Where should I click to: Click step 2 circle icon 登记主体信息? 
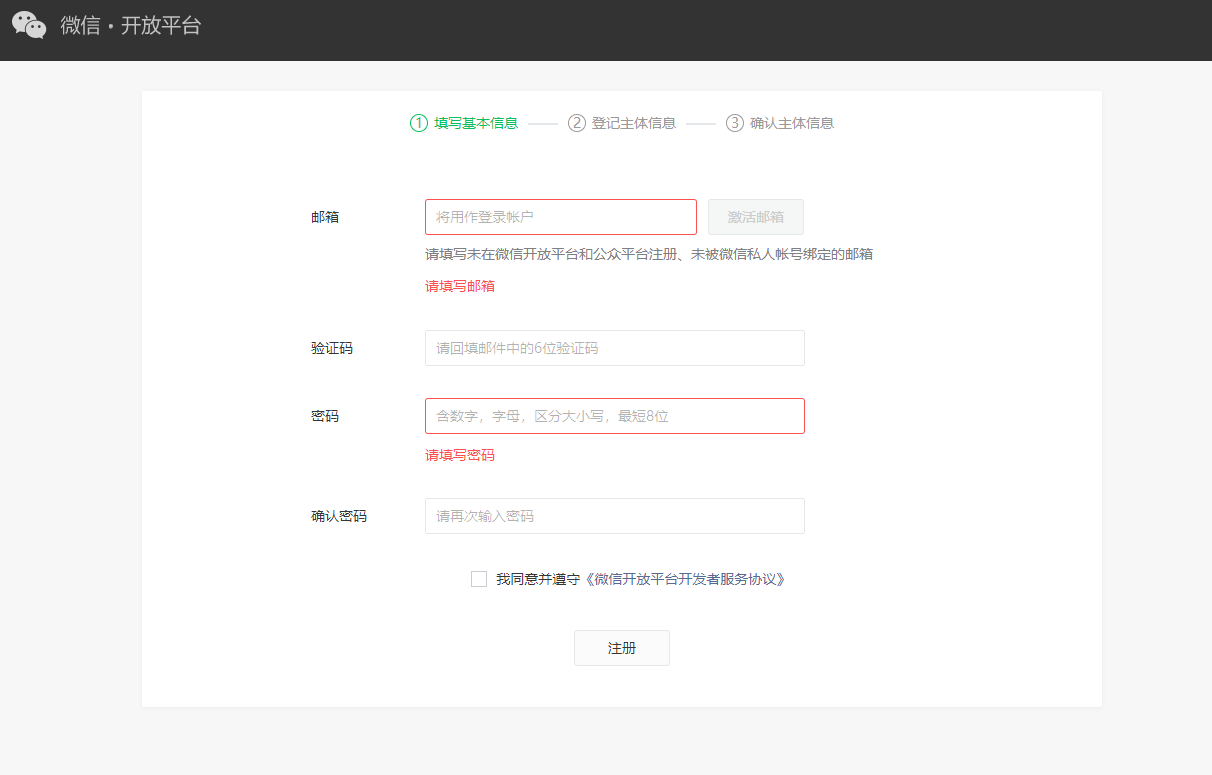coord(576,123)
